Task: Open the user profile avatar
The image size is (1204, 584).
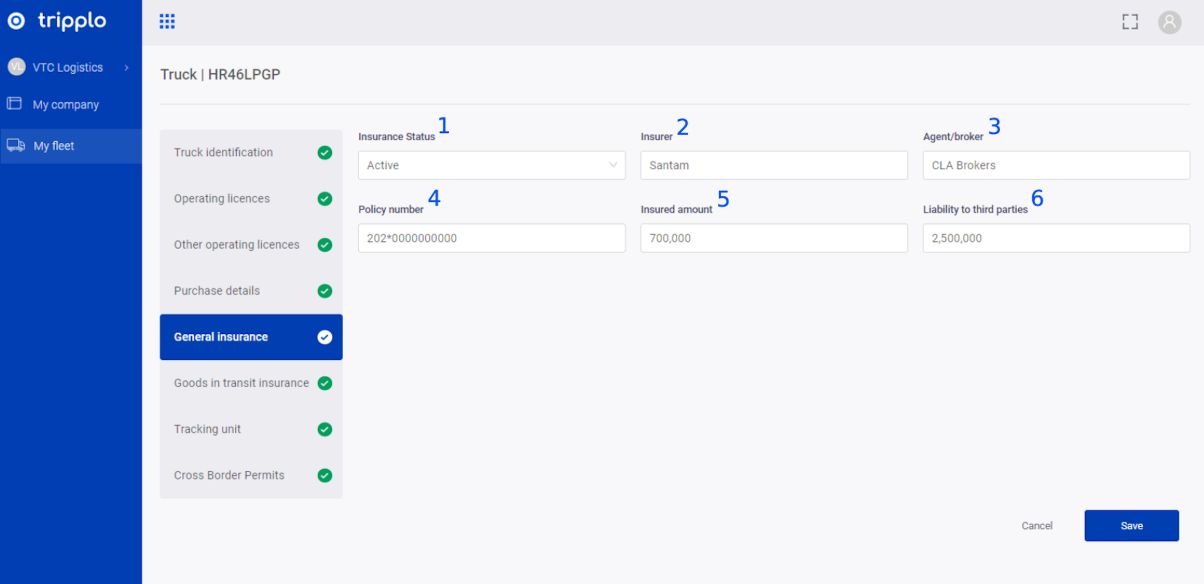Action: click(1169, 22)
